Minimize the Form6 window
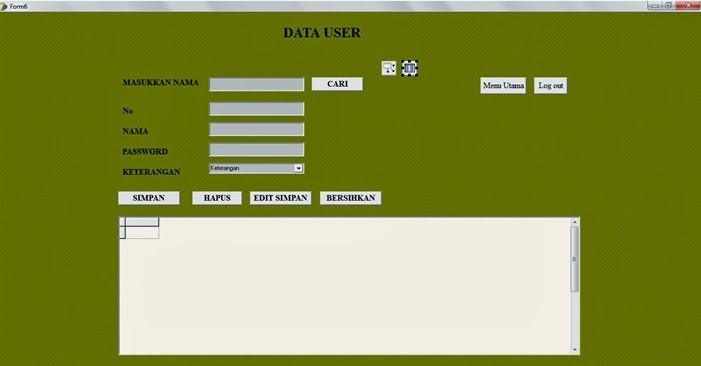Viewport: 701px width, 366px height. coord(655,5)
